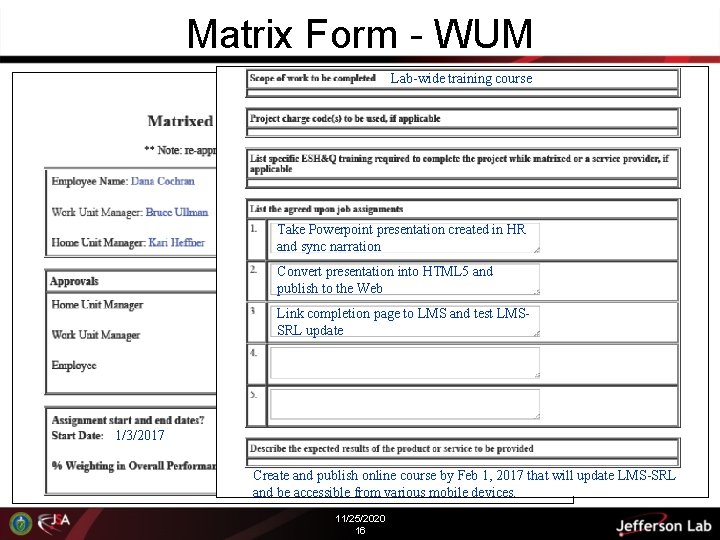Click the slide date 11/25/2020

[x=360, y=518]
